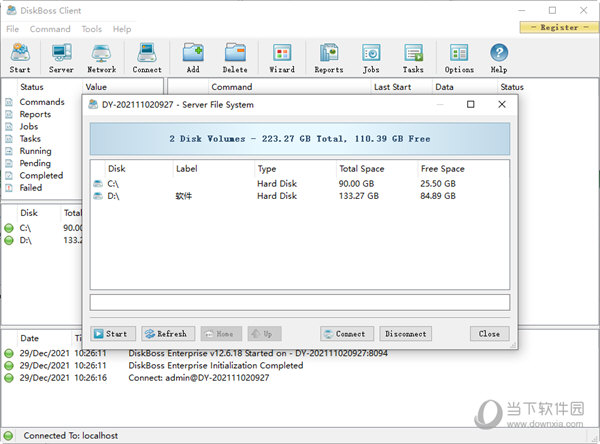Select the Running status row
The image size is (600, 444).
tap(35, 151)
